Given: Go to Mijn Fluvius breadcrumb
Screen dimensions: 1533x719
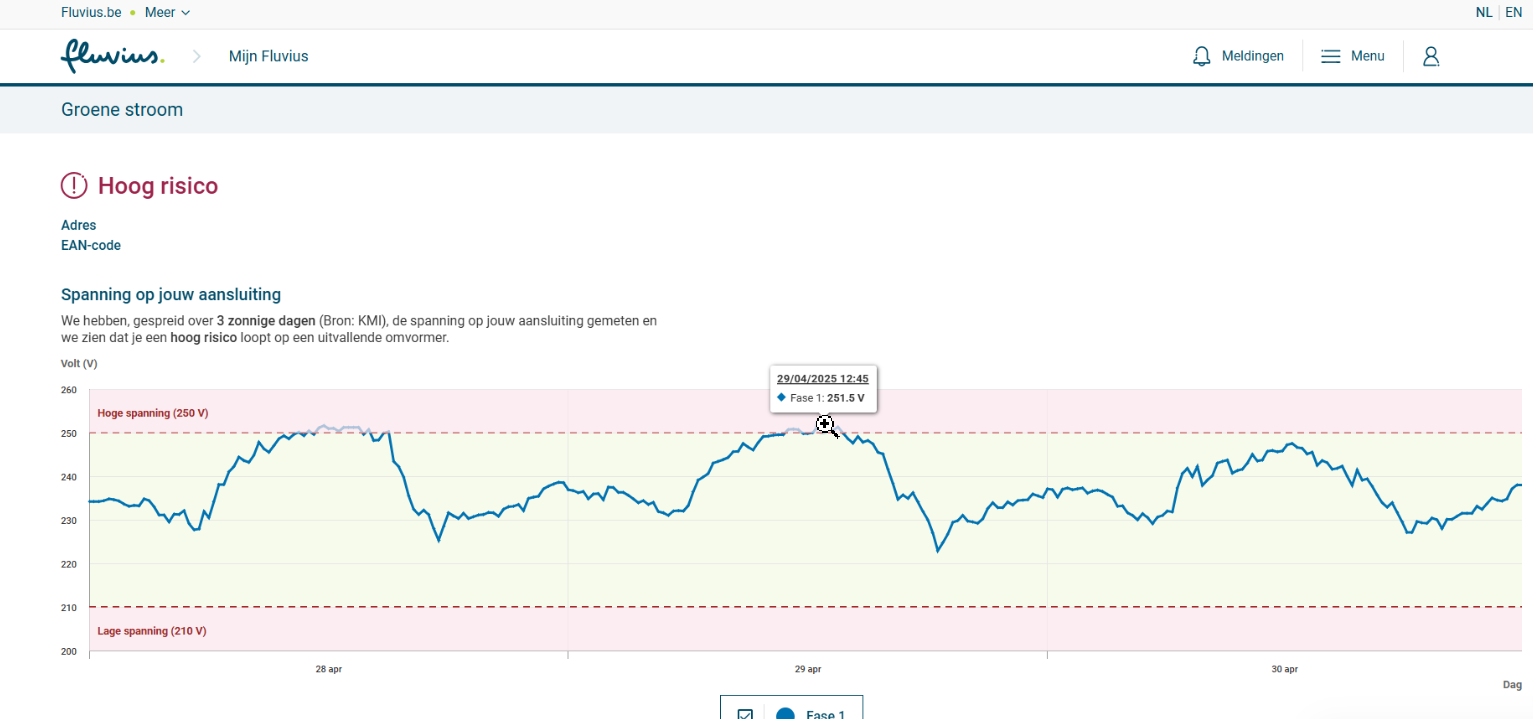Looking at the screenshot, I should [x=268, y=56].
